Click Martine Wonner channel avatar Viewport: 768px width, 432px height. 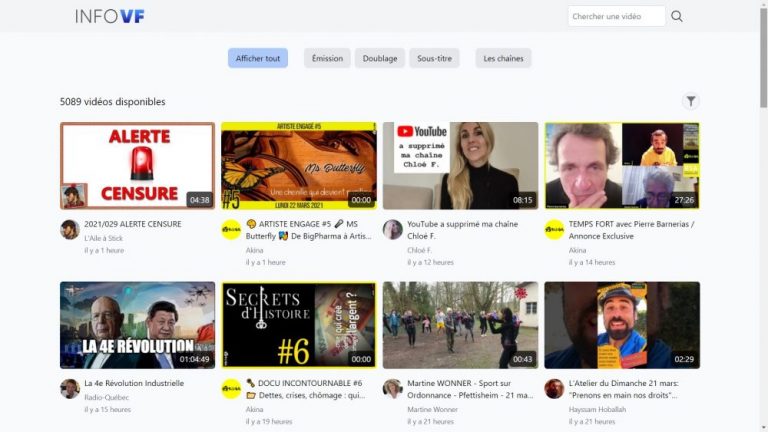pyautogui.click(x=393, y=389)
